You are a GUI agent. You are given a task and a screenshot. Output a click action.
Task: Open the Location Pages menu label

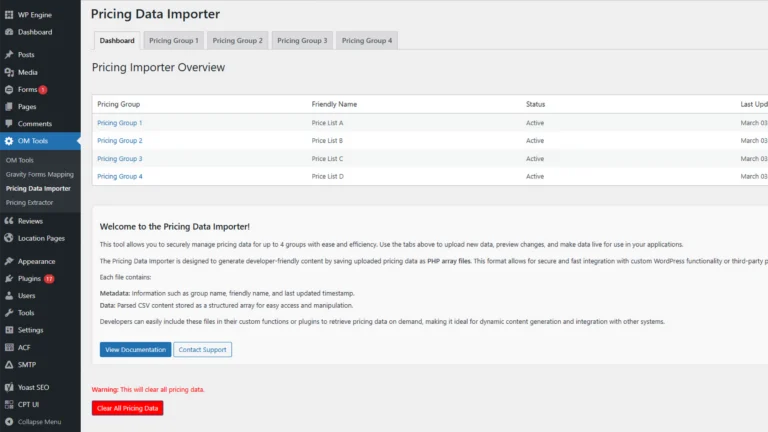point(41,238)
